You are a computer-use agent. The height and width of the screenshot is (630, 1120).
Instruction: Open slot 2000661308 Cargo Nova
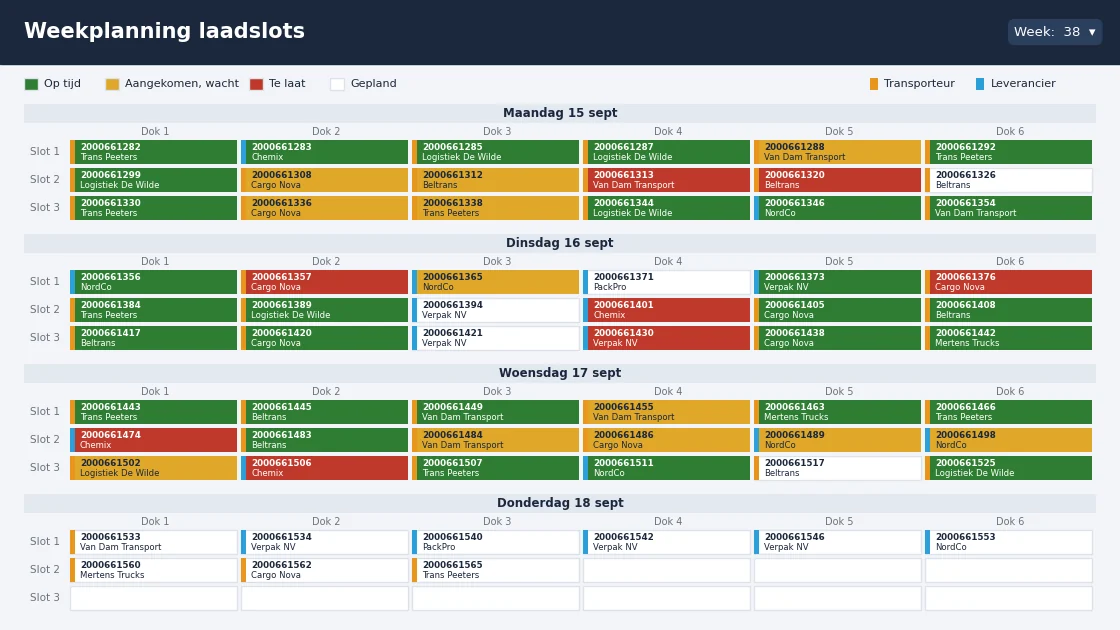pyautogui.click(x=324, y=180)
